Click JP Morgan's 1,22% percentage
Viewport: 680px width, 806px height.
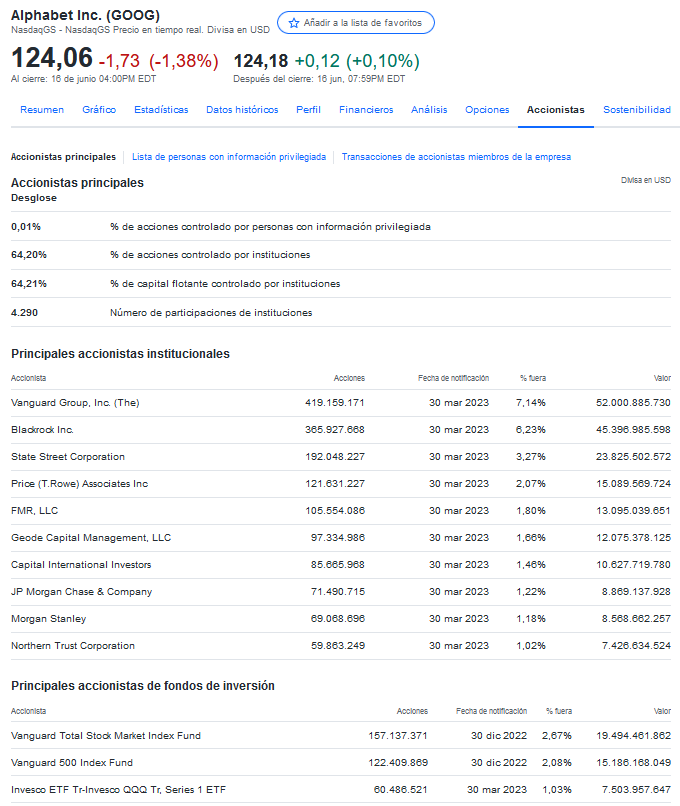(x=531, y=592)
